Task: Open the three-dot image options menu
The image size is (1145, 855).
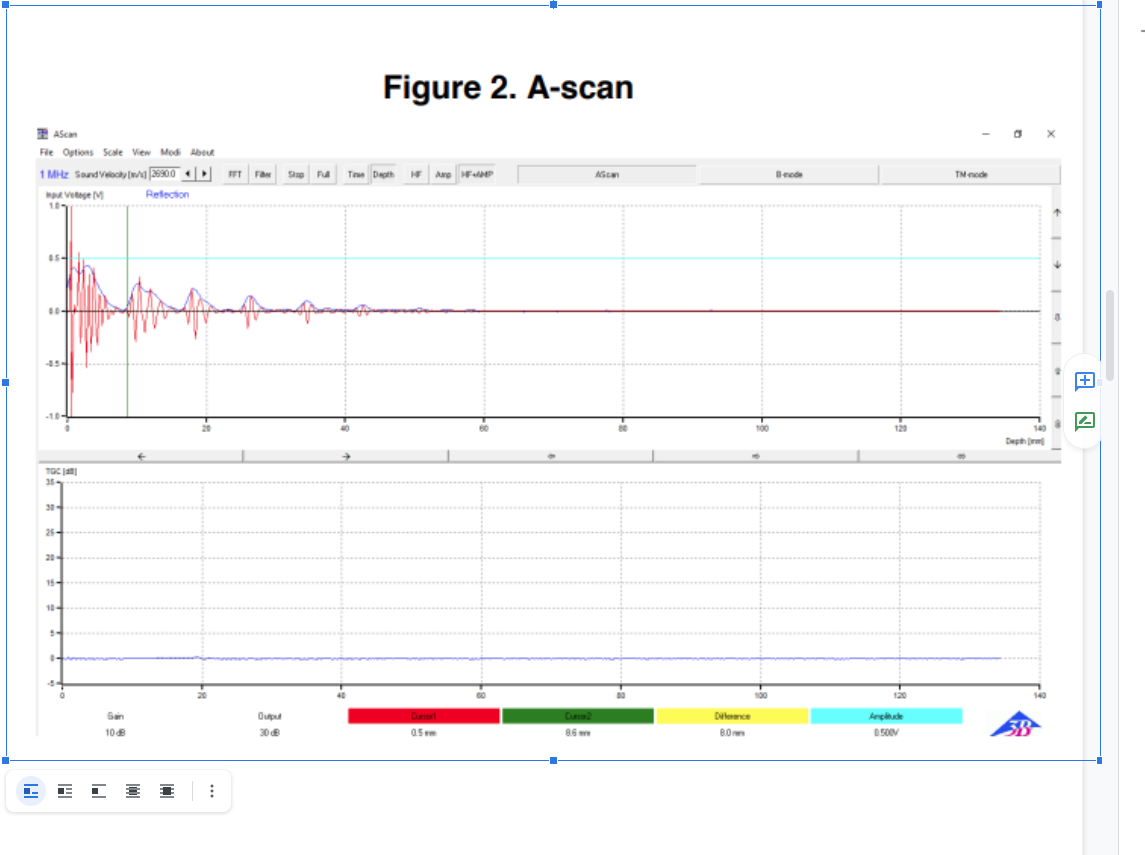Action: [211, 790]
